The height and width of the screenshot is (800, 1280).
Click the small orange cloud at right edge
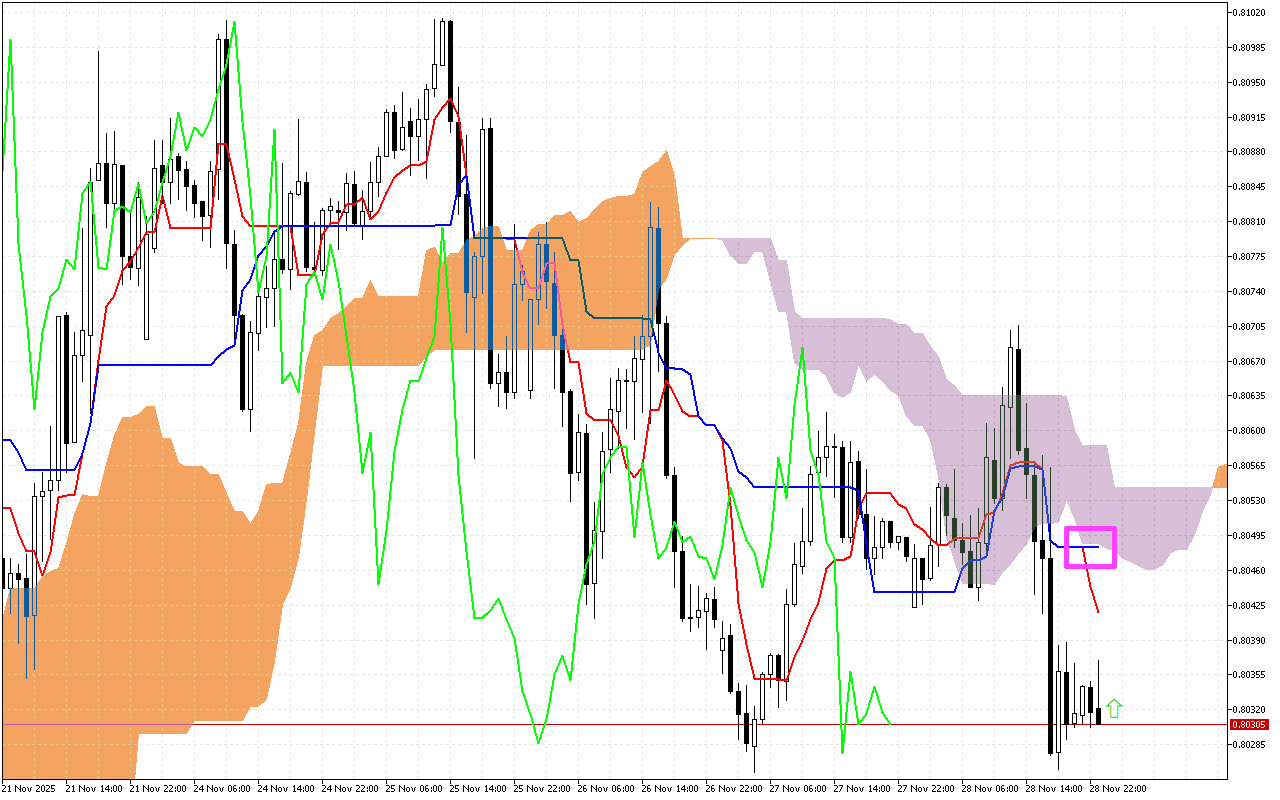(x=1220, y=476)
